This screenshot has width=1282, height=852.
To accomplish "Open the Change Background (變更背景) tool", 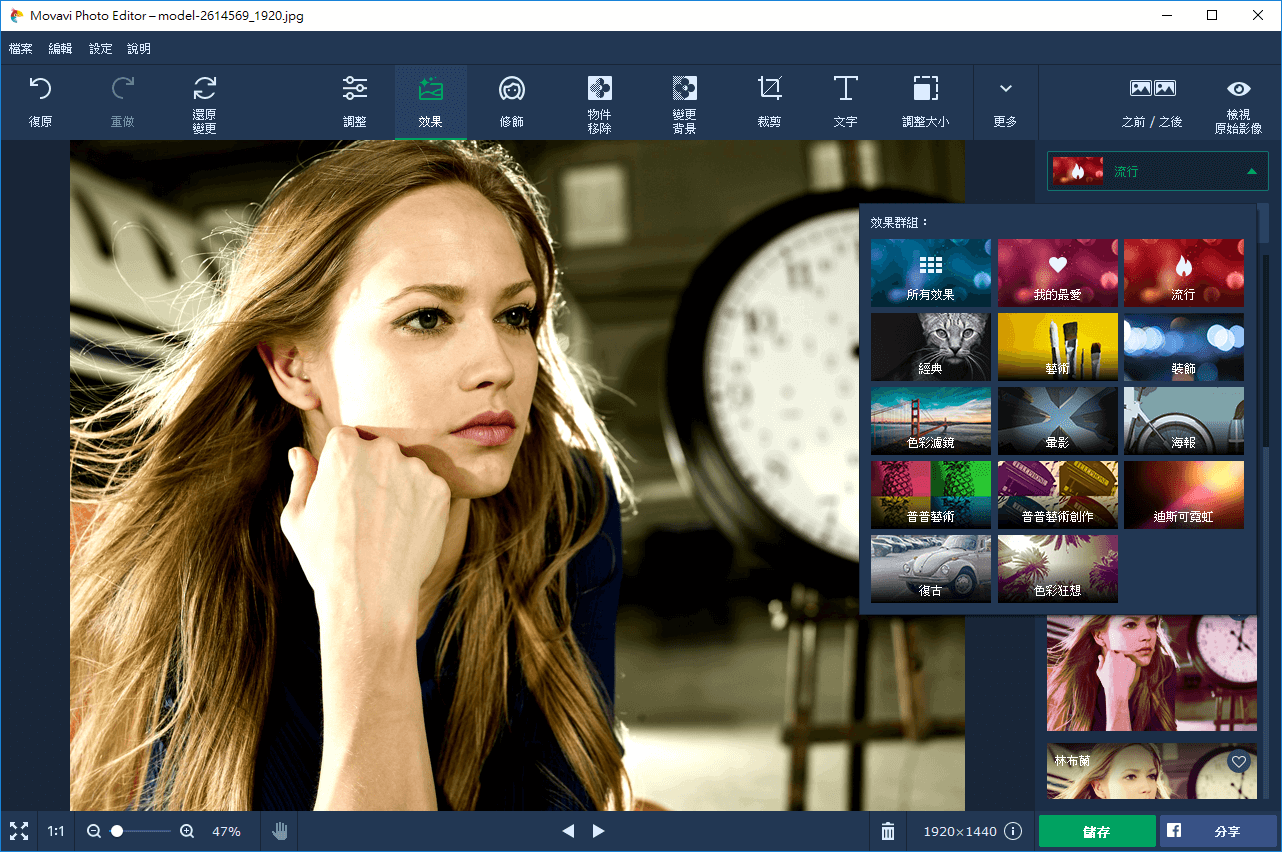I will coord(684,90).
